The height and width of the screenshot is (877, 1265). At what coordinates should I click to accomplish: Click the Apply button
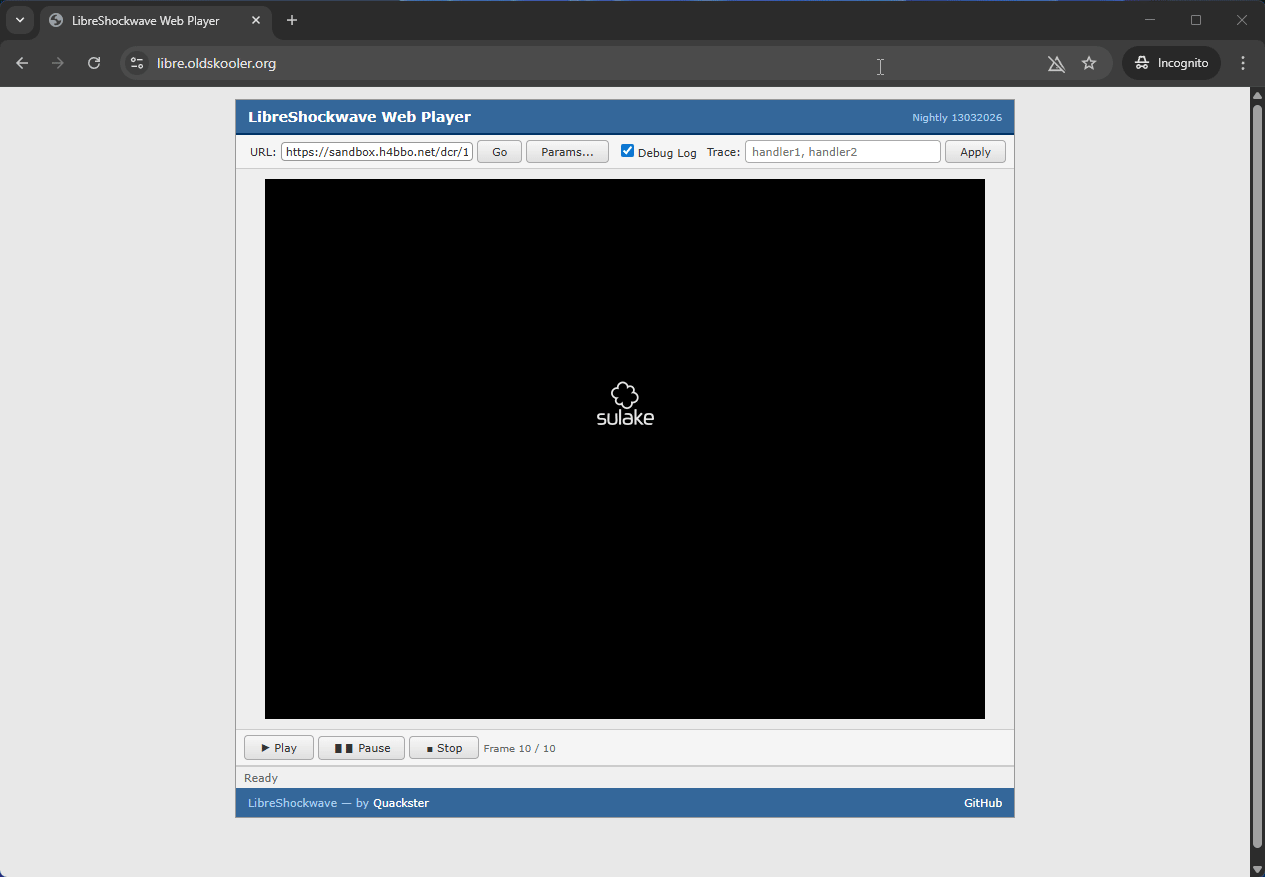point(975,152)
